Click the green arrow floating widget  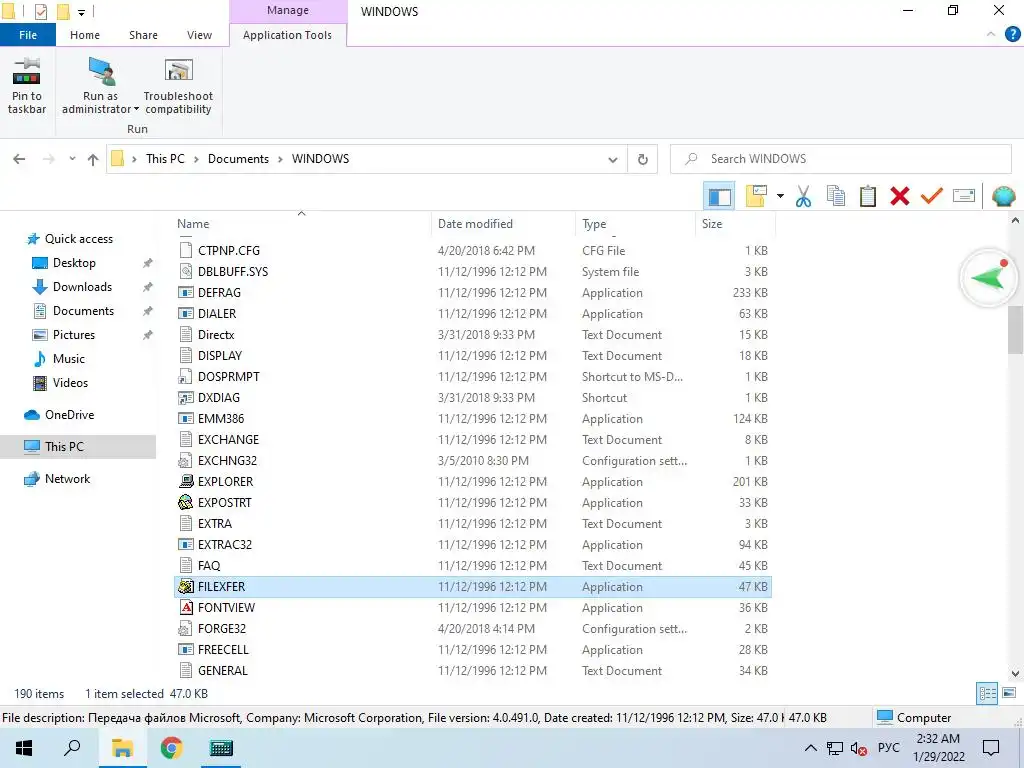coord(988,278)
